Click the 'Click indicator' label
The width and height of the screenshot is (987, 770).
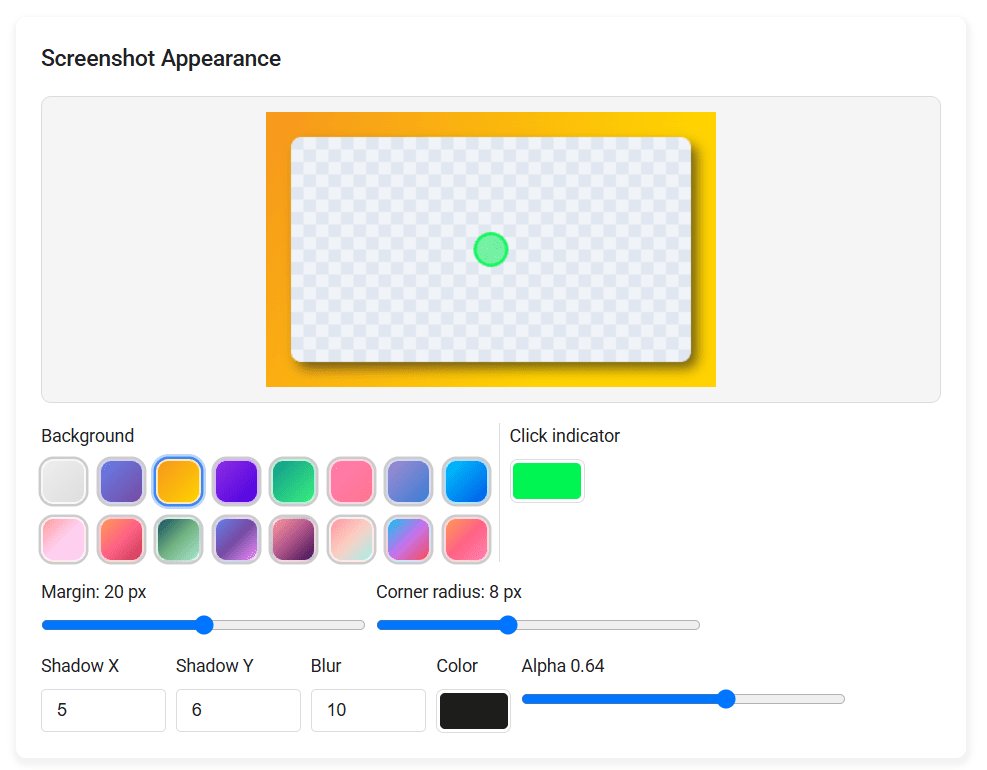click(565, 436)
